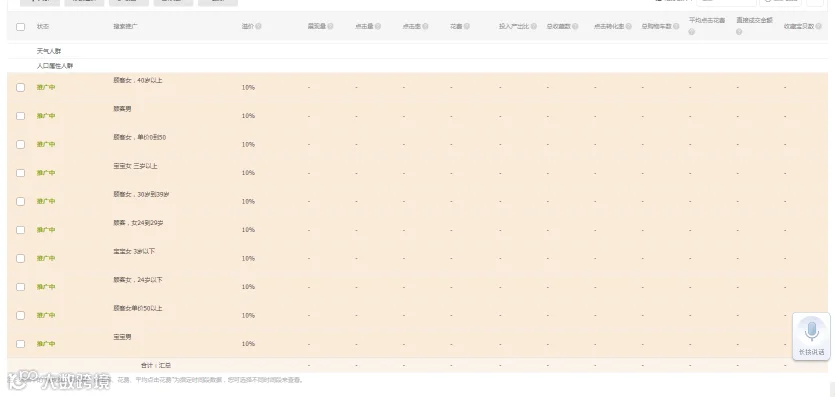Click the 点击转化率 column header label
835x397 pixels.
pyautogui.click(x=609, y=26)
